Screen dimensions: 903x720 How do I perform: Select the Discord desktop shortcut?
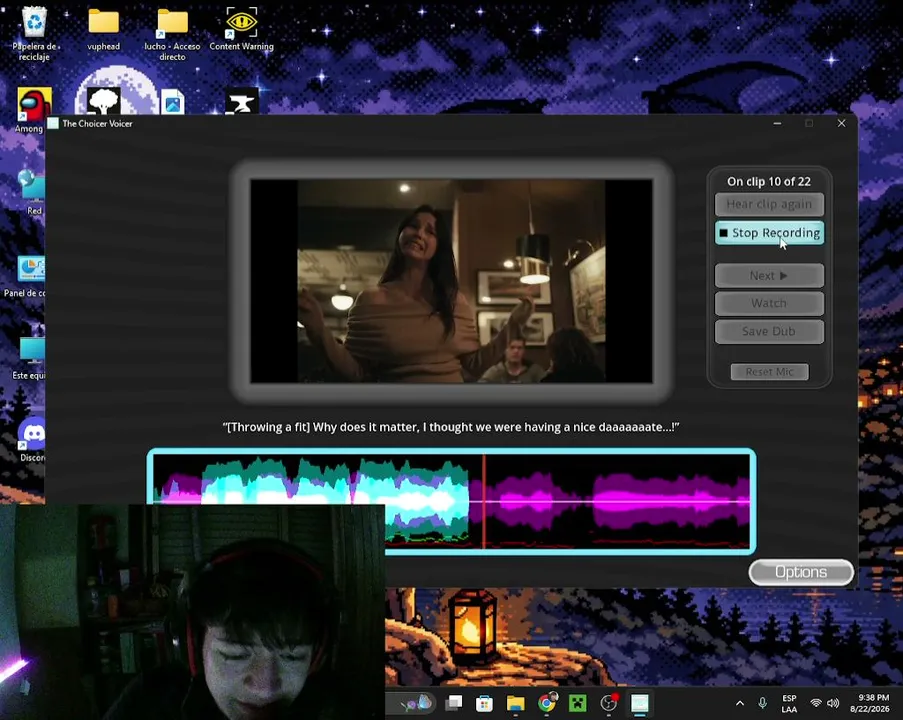tap(32, 441)
